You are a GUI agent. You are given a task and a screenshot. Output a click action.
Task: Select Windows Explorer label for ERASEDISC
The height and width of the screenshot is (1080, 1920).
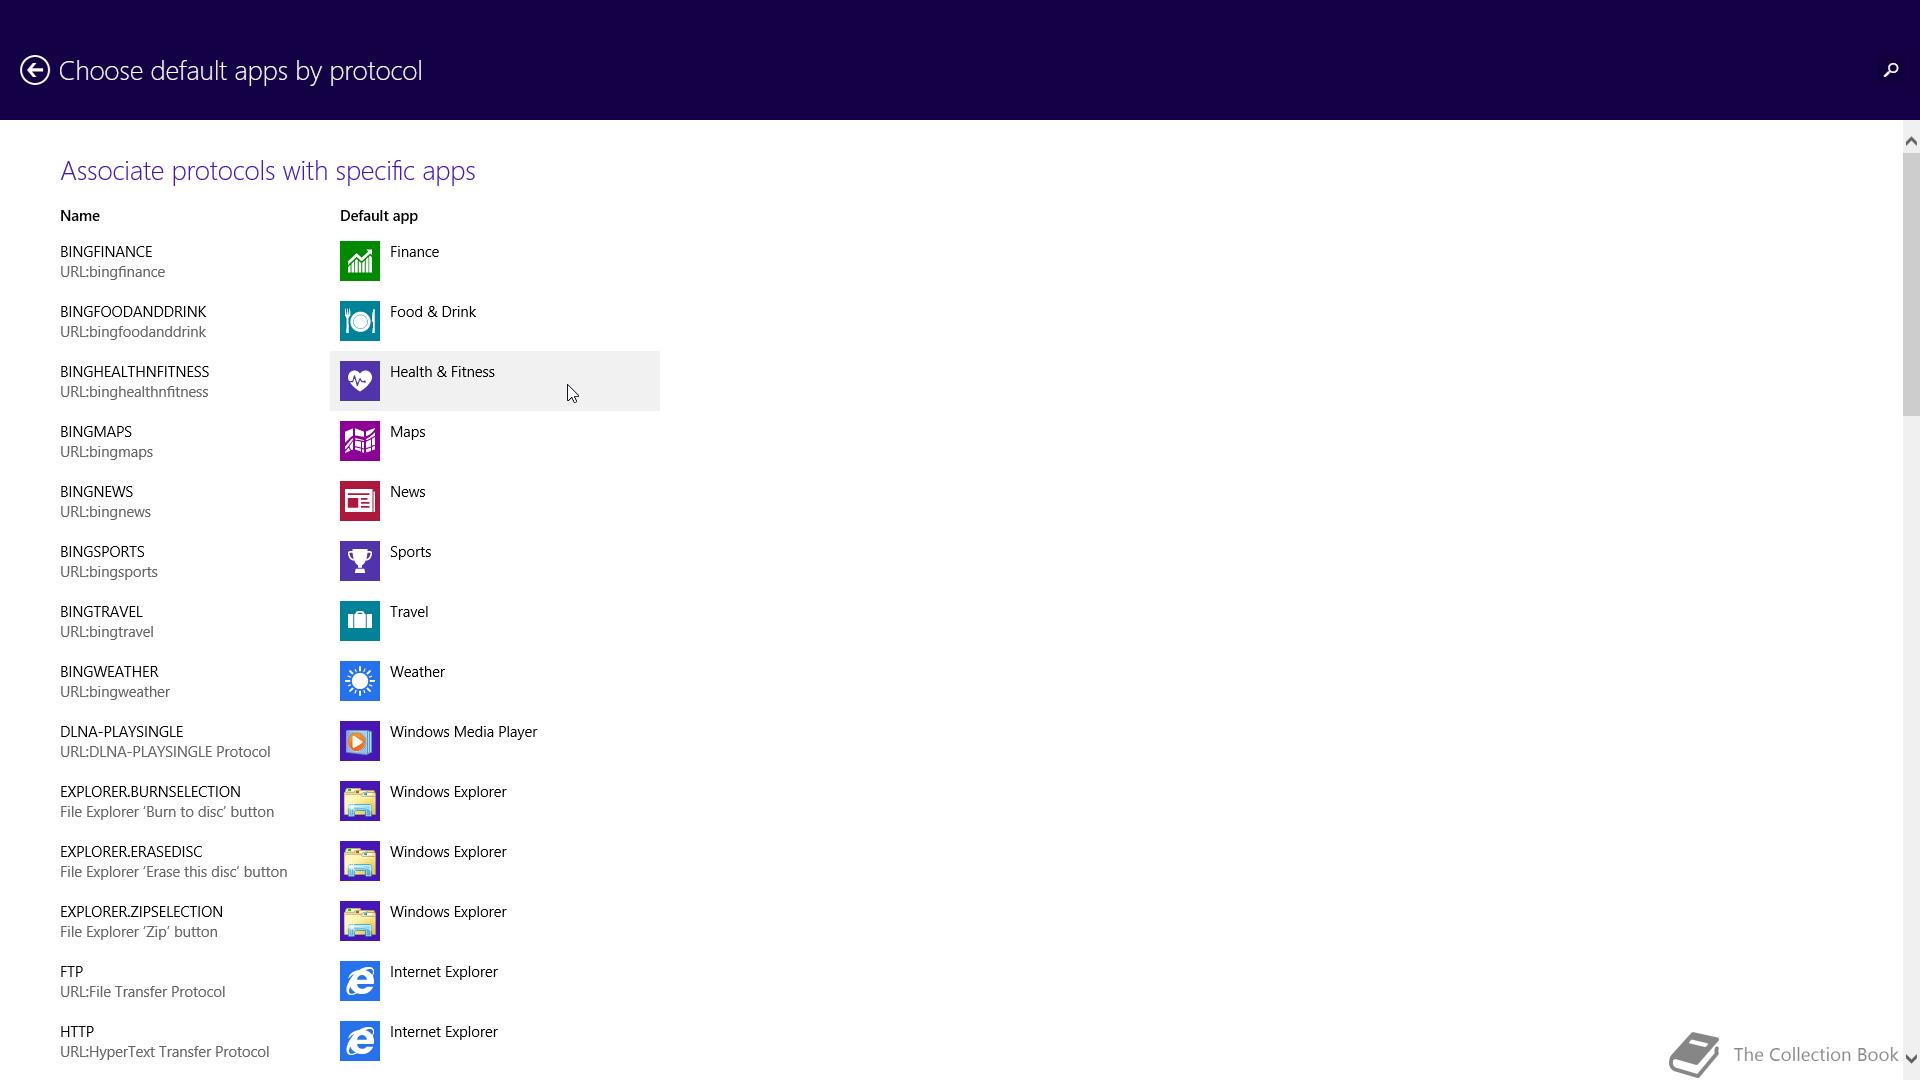tap(448, 852)
